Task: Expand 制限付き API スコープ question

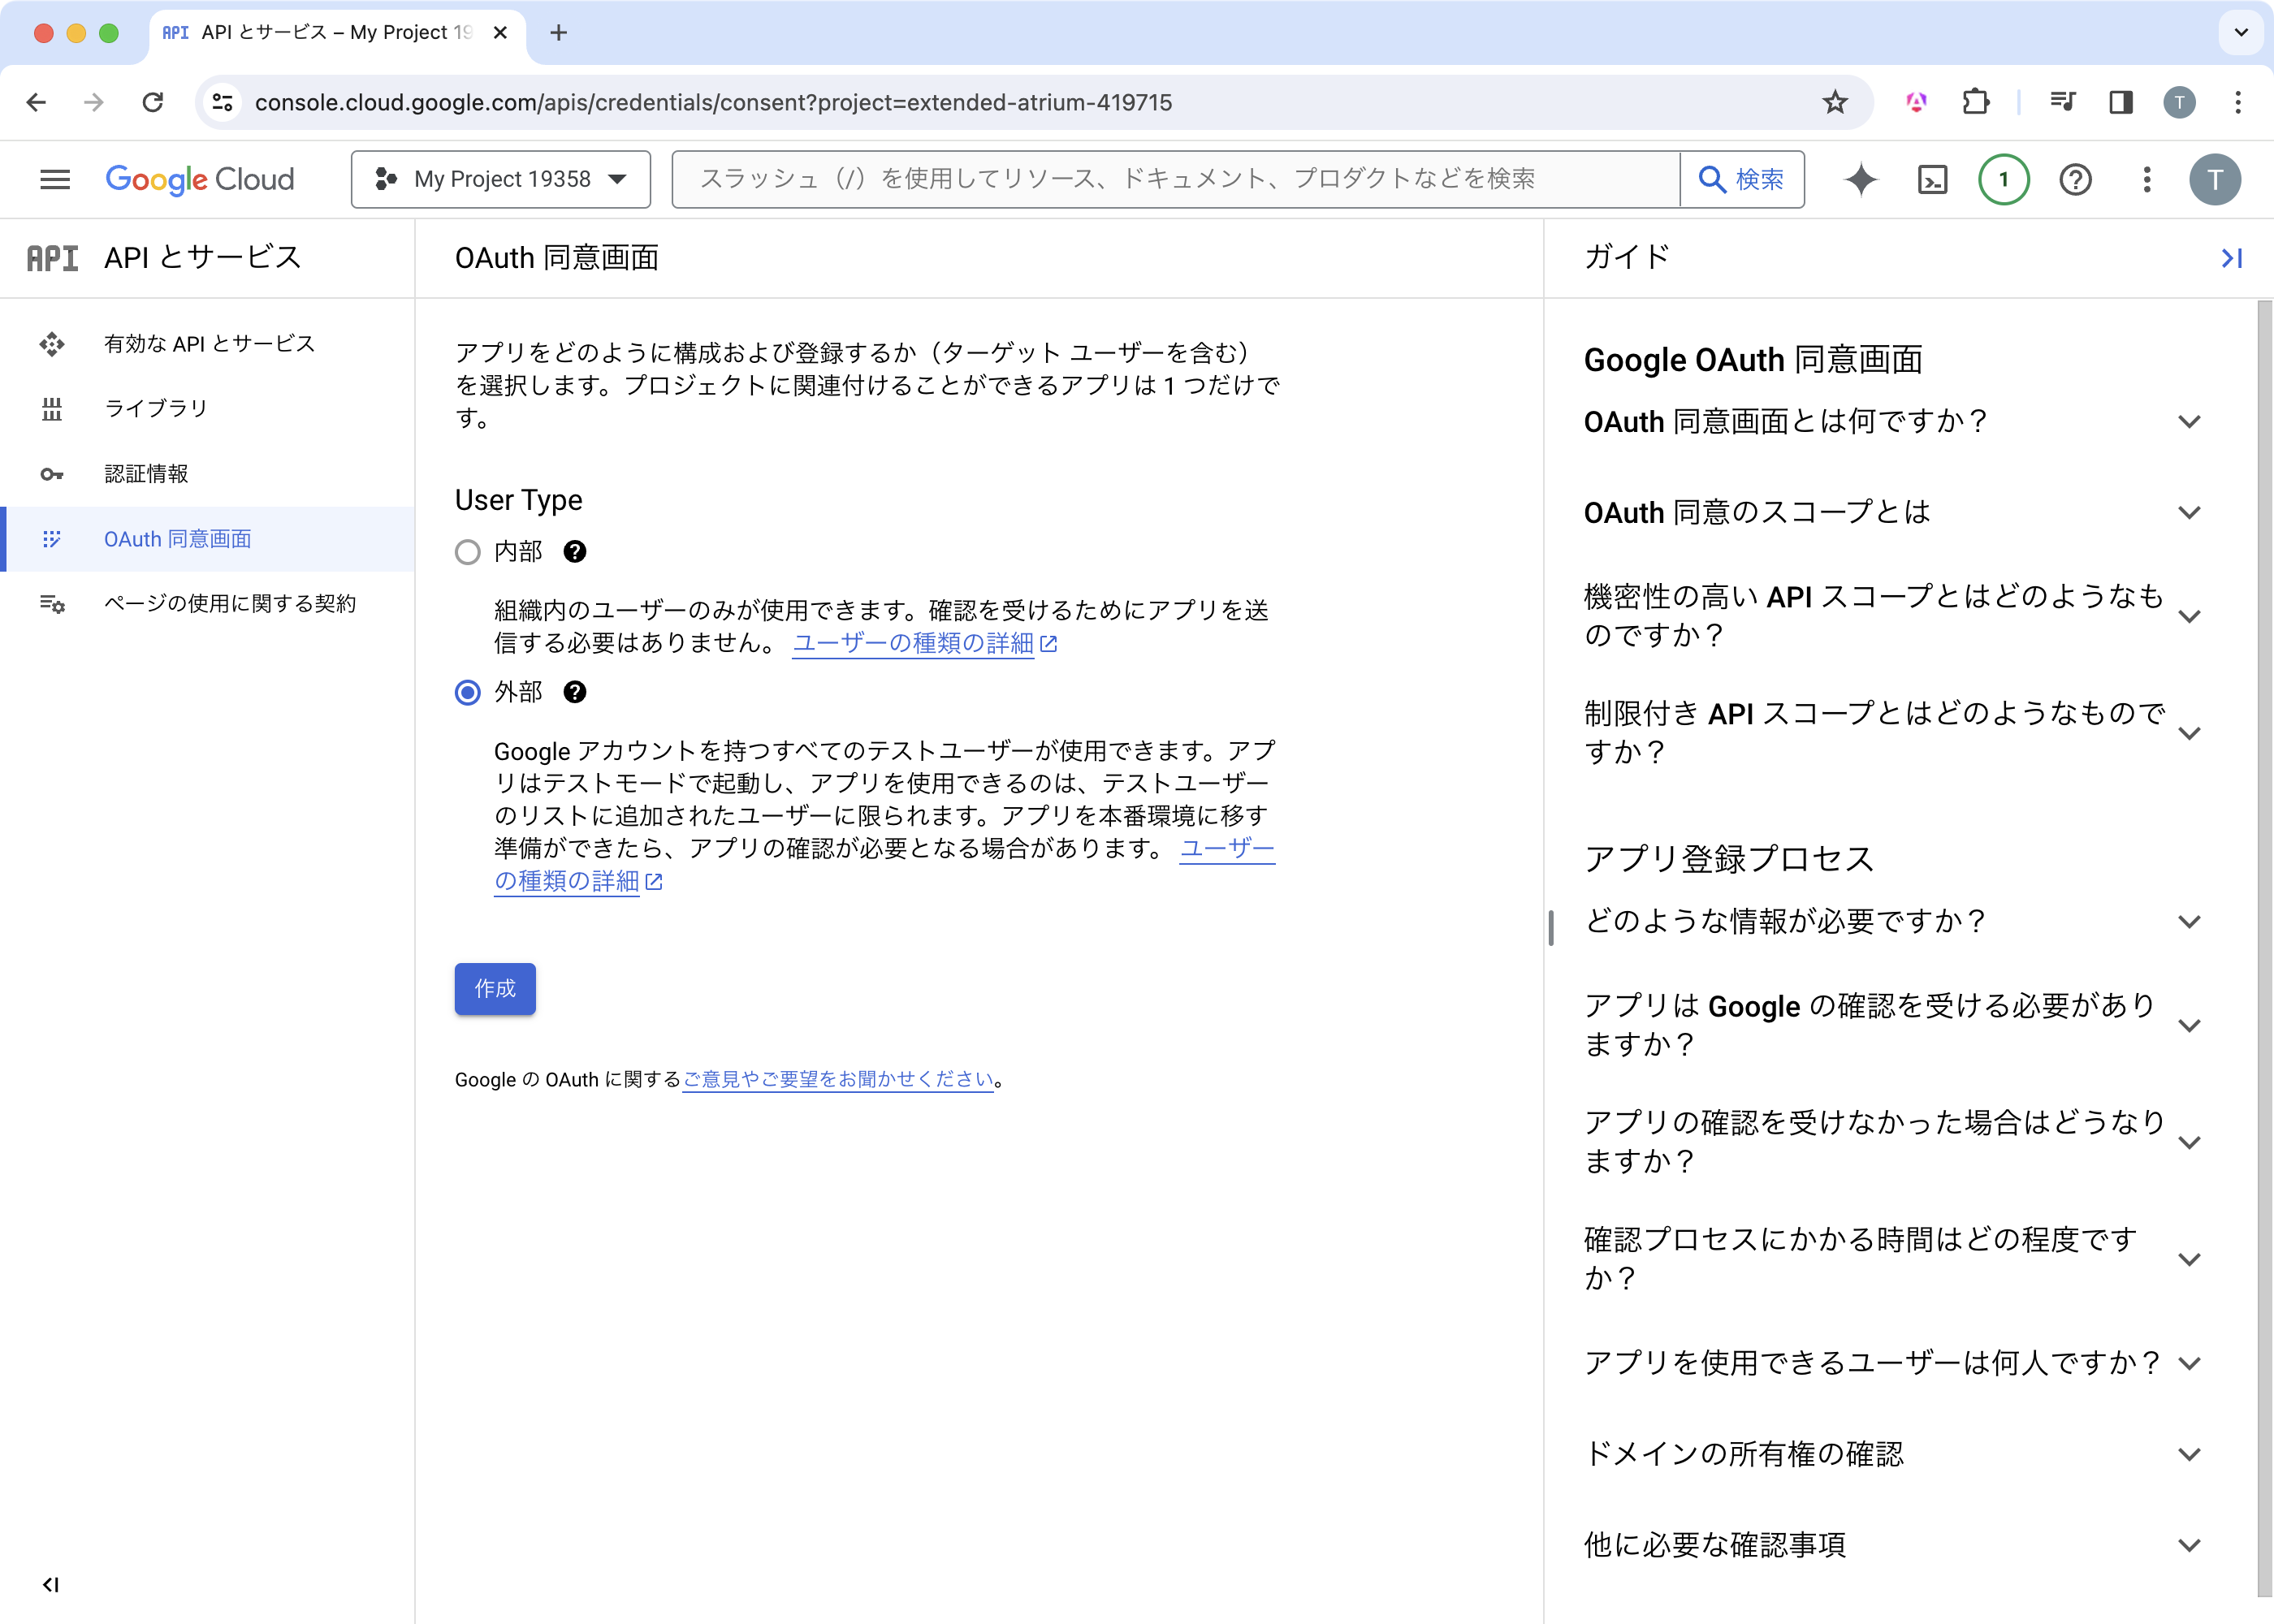Action: [x=1893, y=733]
